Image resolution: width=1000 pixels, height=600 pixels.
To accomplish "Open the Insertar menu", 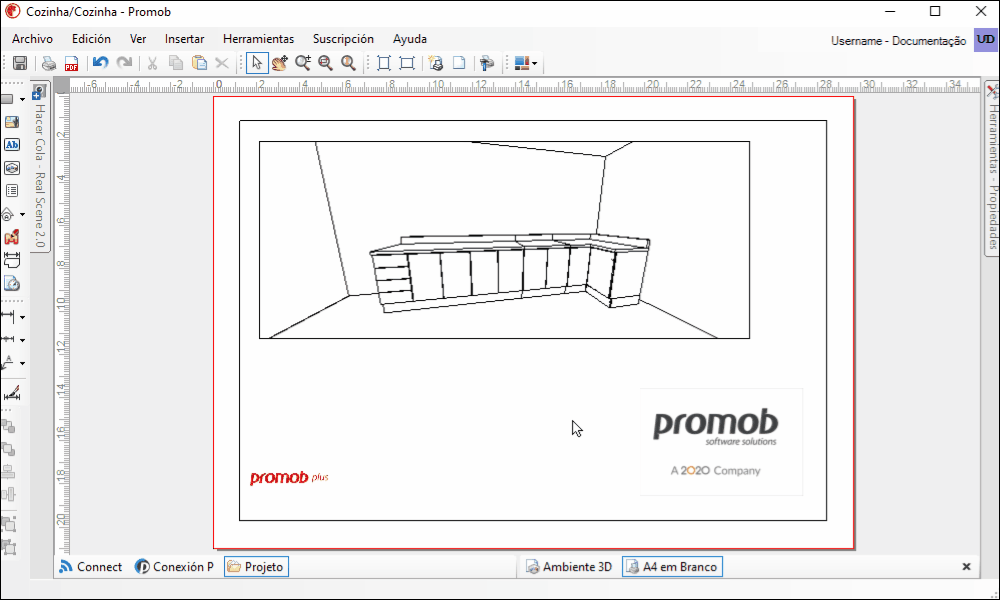I will 184,39.
